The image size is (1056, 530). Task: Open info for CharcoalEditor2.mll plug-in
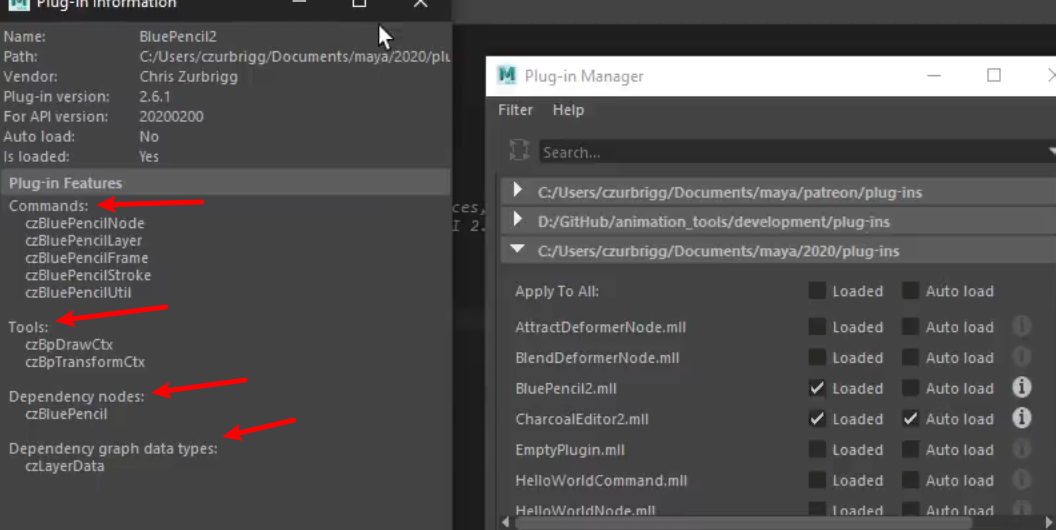pyautogui.click(x=1021, y=418)
